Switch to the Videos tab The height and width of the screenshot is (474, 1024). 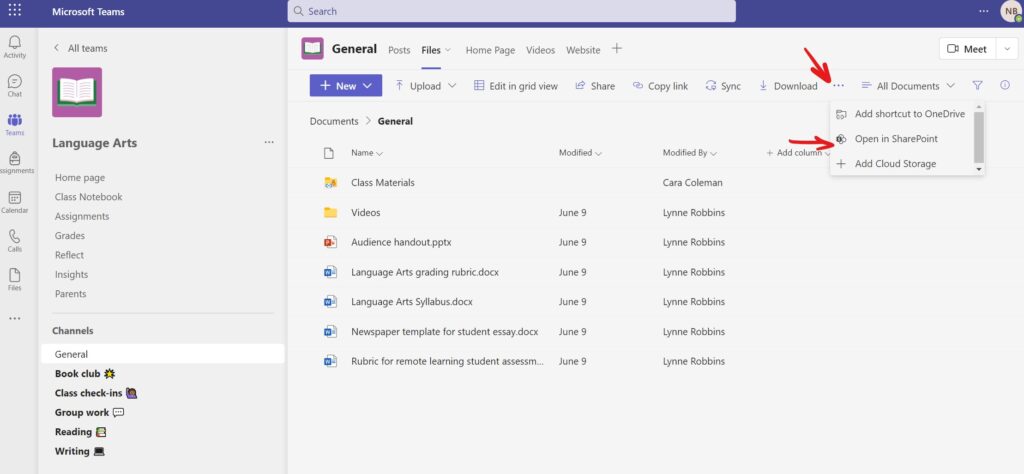coord(540,50)
